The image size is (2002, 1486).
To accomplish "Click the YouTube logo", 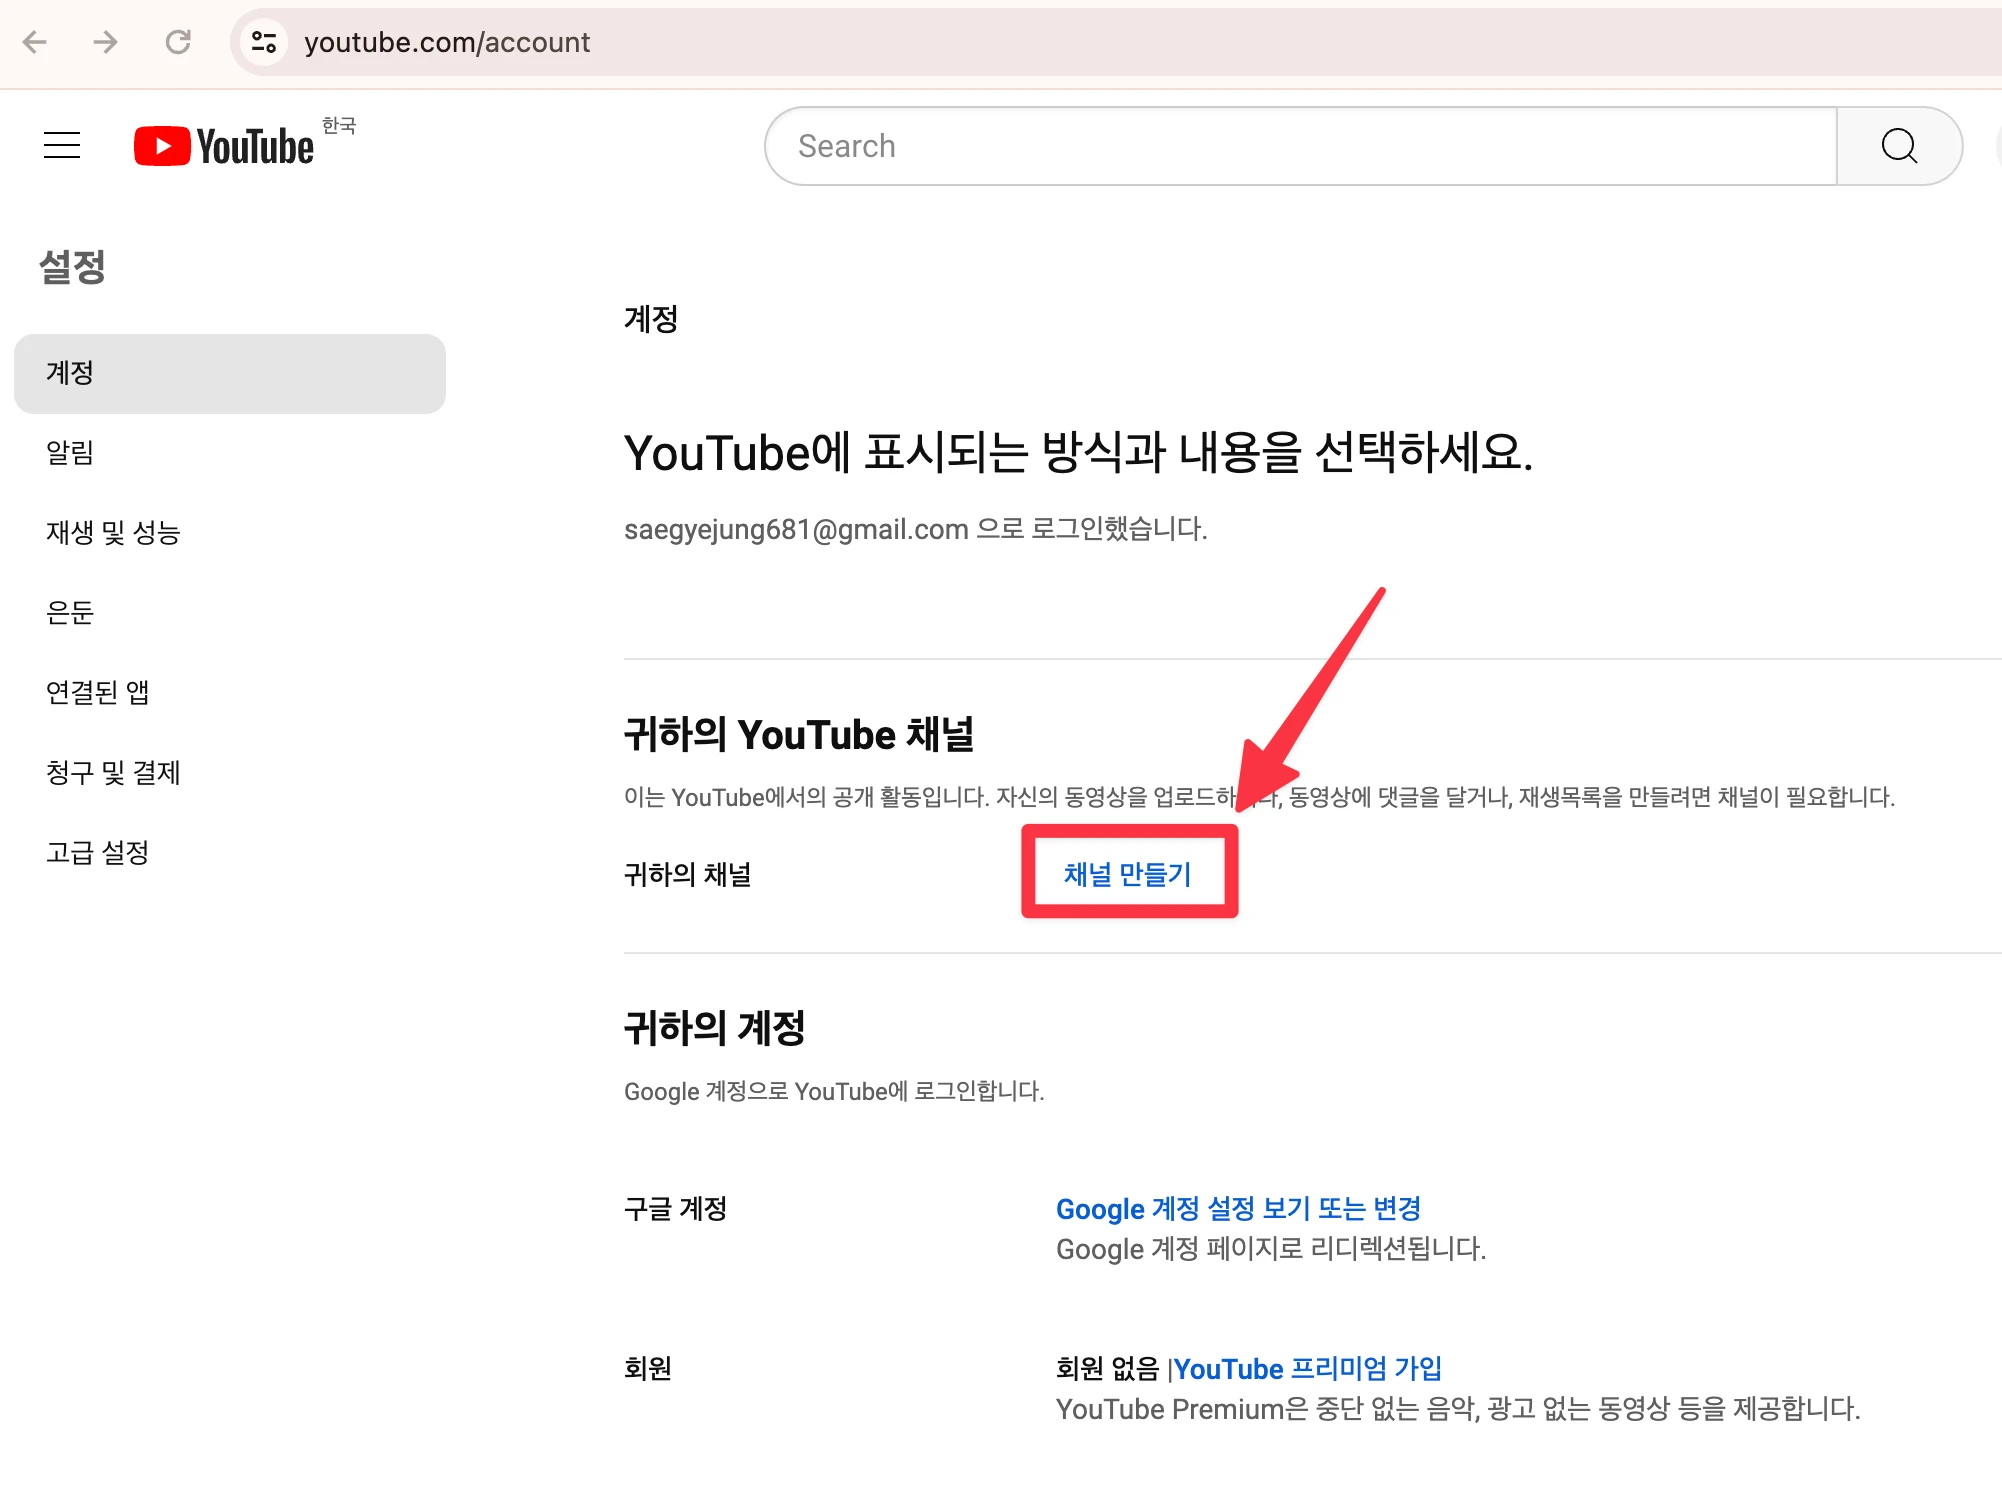I will coord(224,146).
